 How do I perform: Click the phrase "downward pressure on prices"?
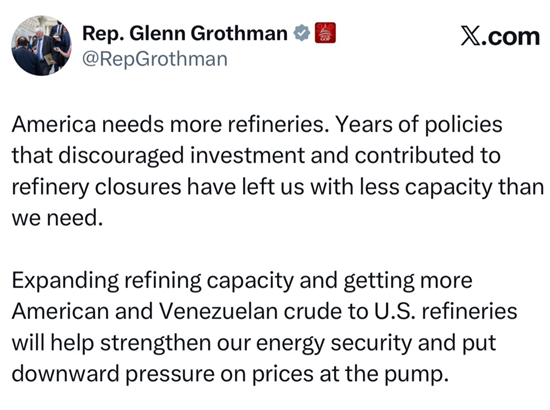point(162,374)
